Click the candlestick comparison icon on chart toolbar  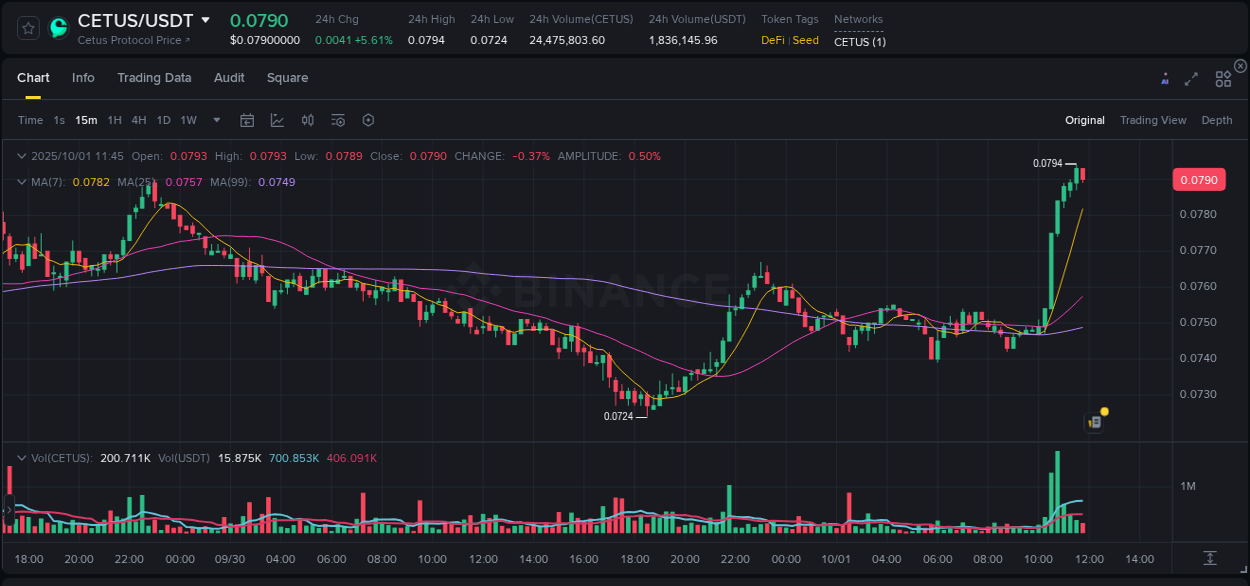tap(307, 120)
